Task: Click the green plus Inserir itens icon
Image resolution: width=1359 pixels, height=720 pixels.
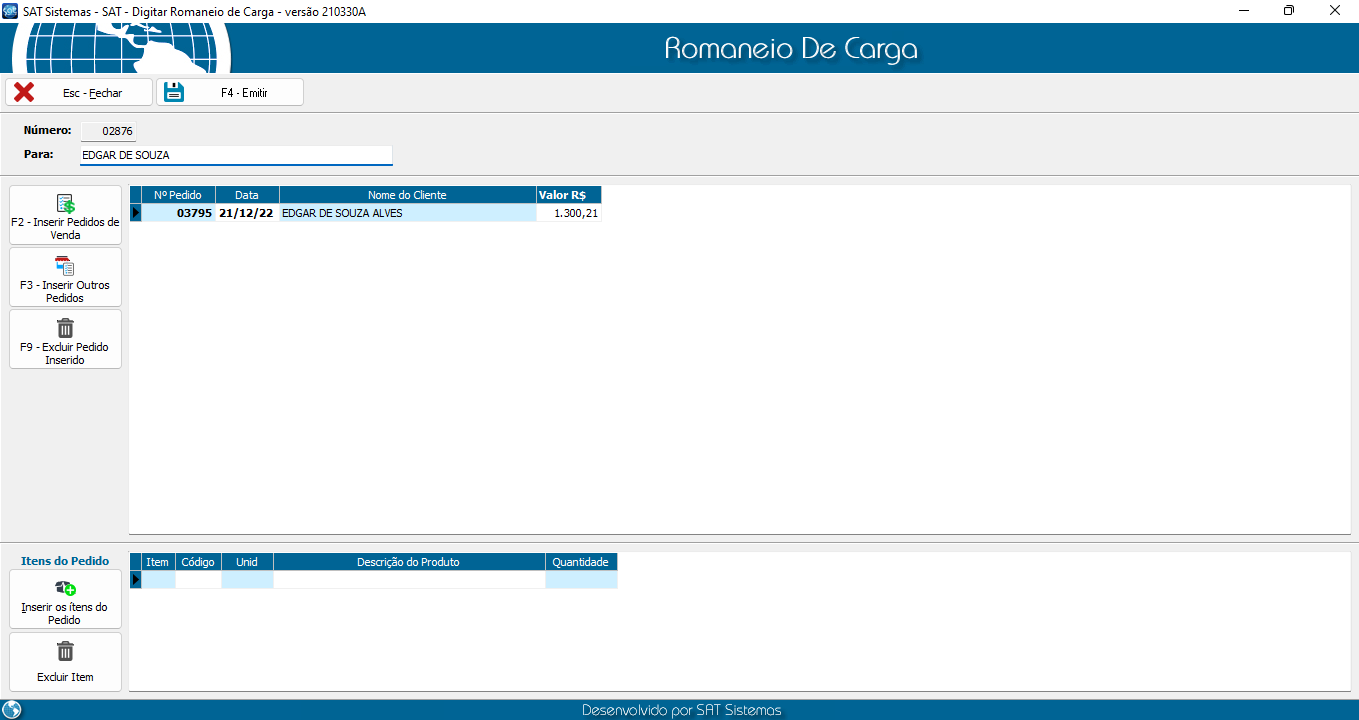Action: click(x=65, y=589)
